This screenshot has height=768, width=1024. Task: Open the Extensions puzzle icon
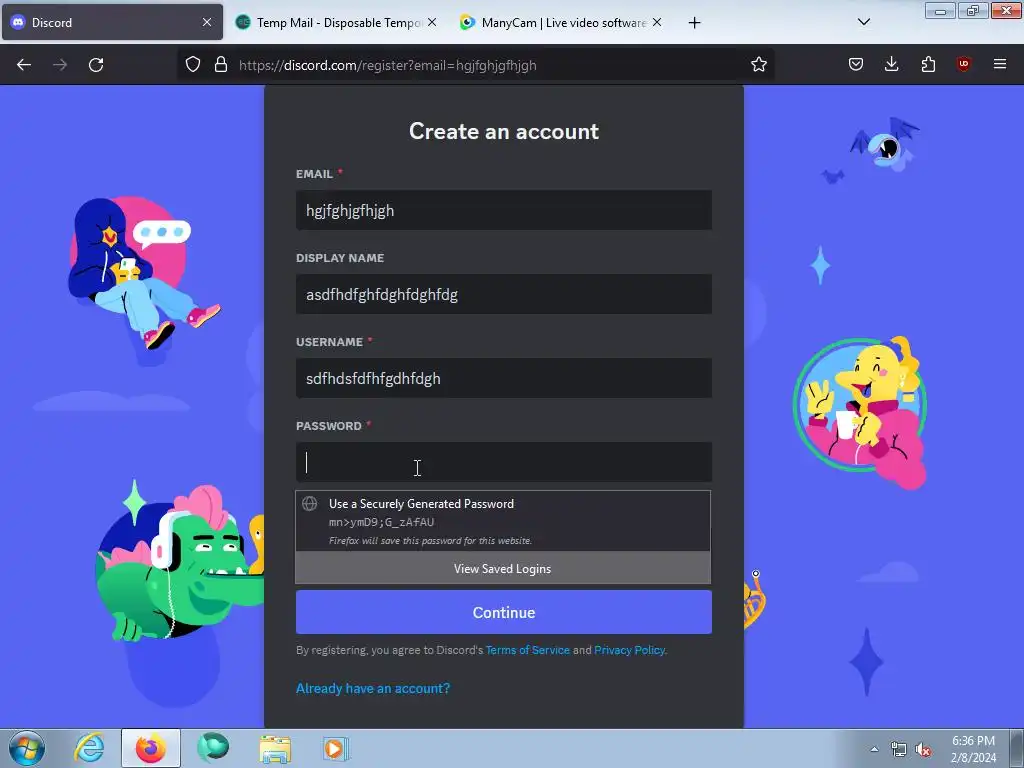tap(928, 64)
